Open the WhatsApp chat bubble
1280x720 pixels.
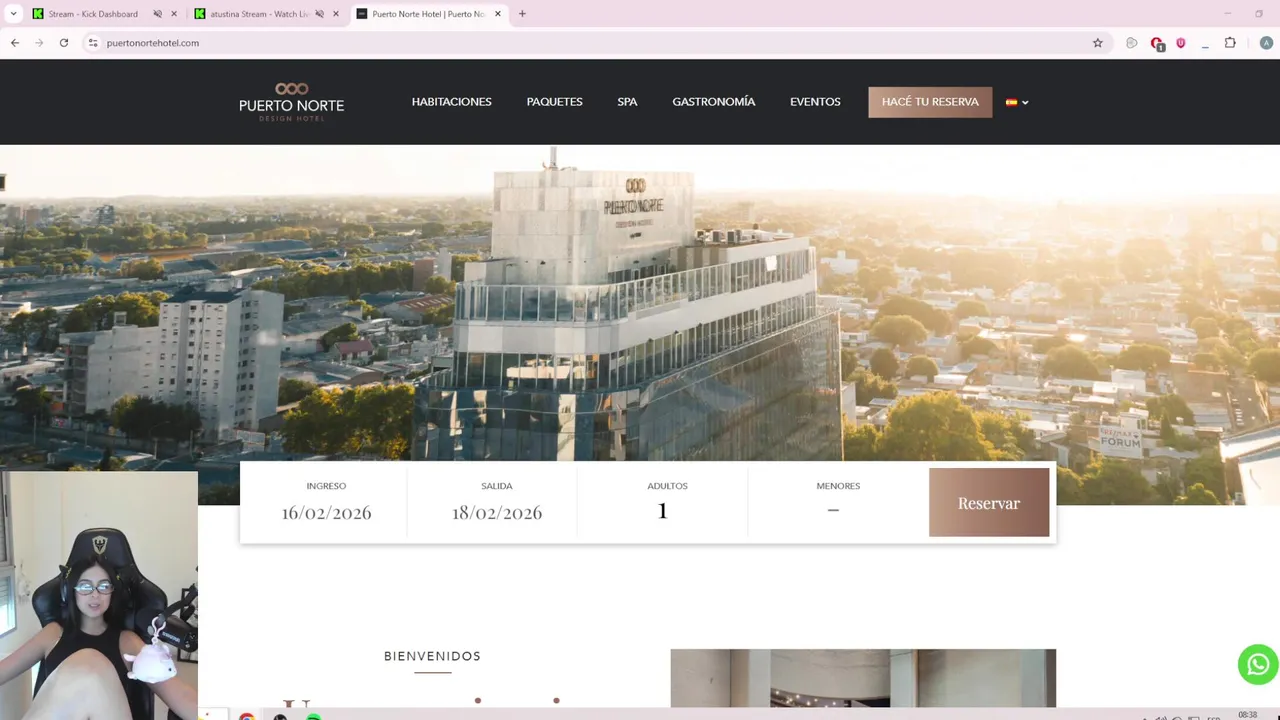point(1257,665)
